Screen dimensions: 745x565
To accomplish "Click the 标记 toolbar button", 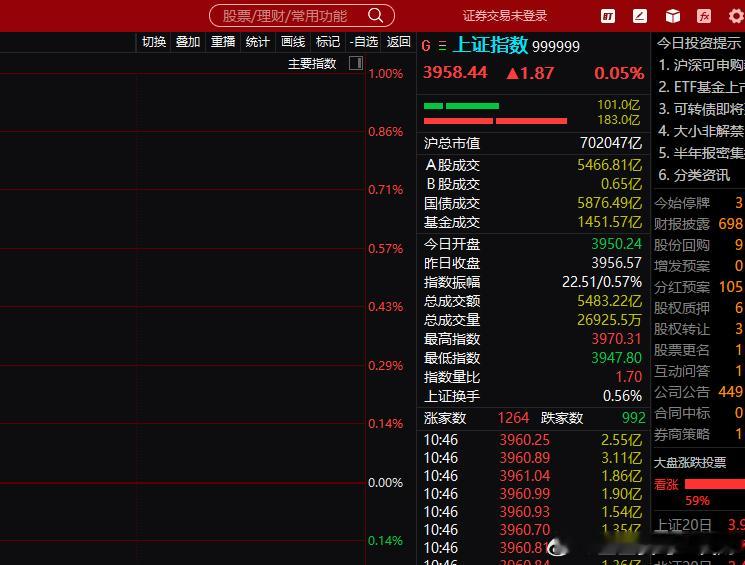I will click(x=328, y=42).
